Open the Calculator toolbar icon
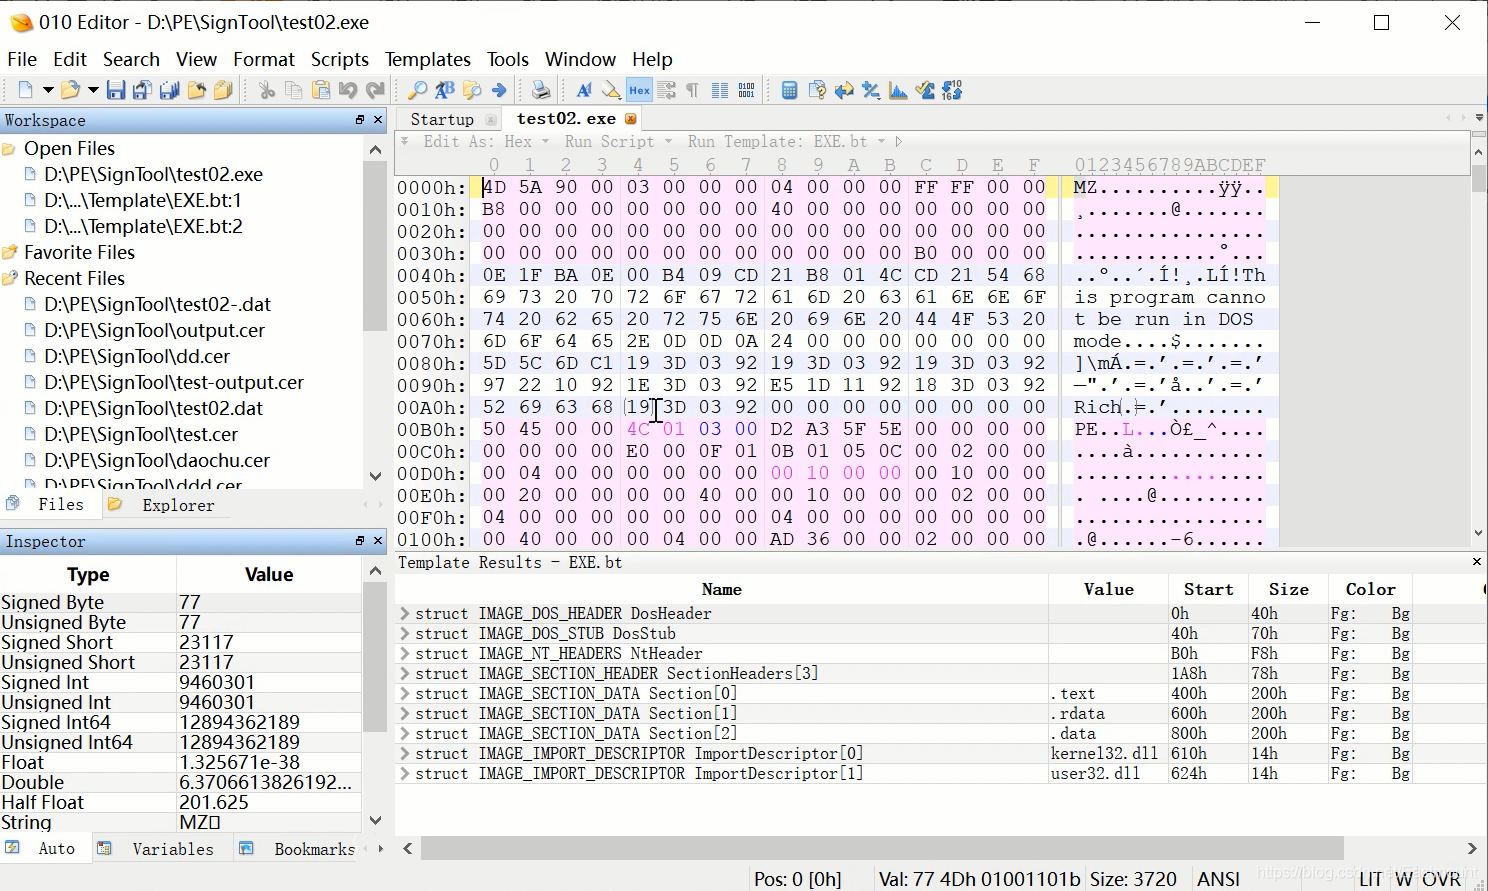This screenshot has width=1488, height=891. pyautogui.click(x=789, y=90)
